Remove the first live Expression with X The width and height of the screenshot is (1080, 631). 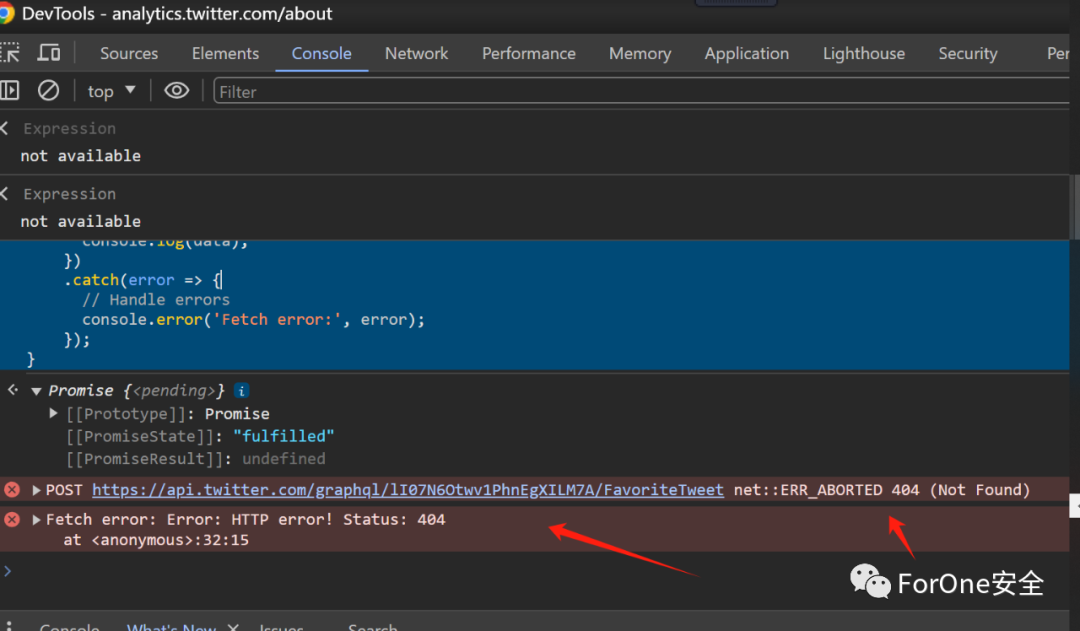4,128
